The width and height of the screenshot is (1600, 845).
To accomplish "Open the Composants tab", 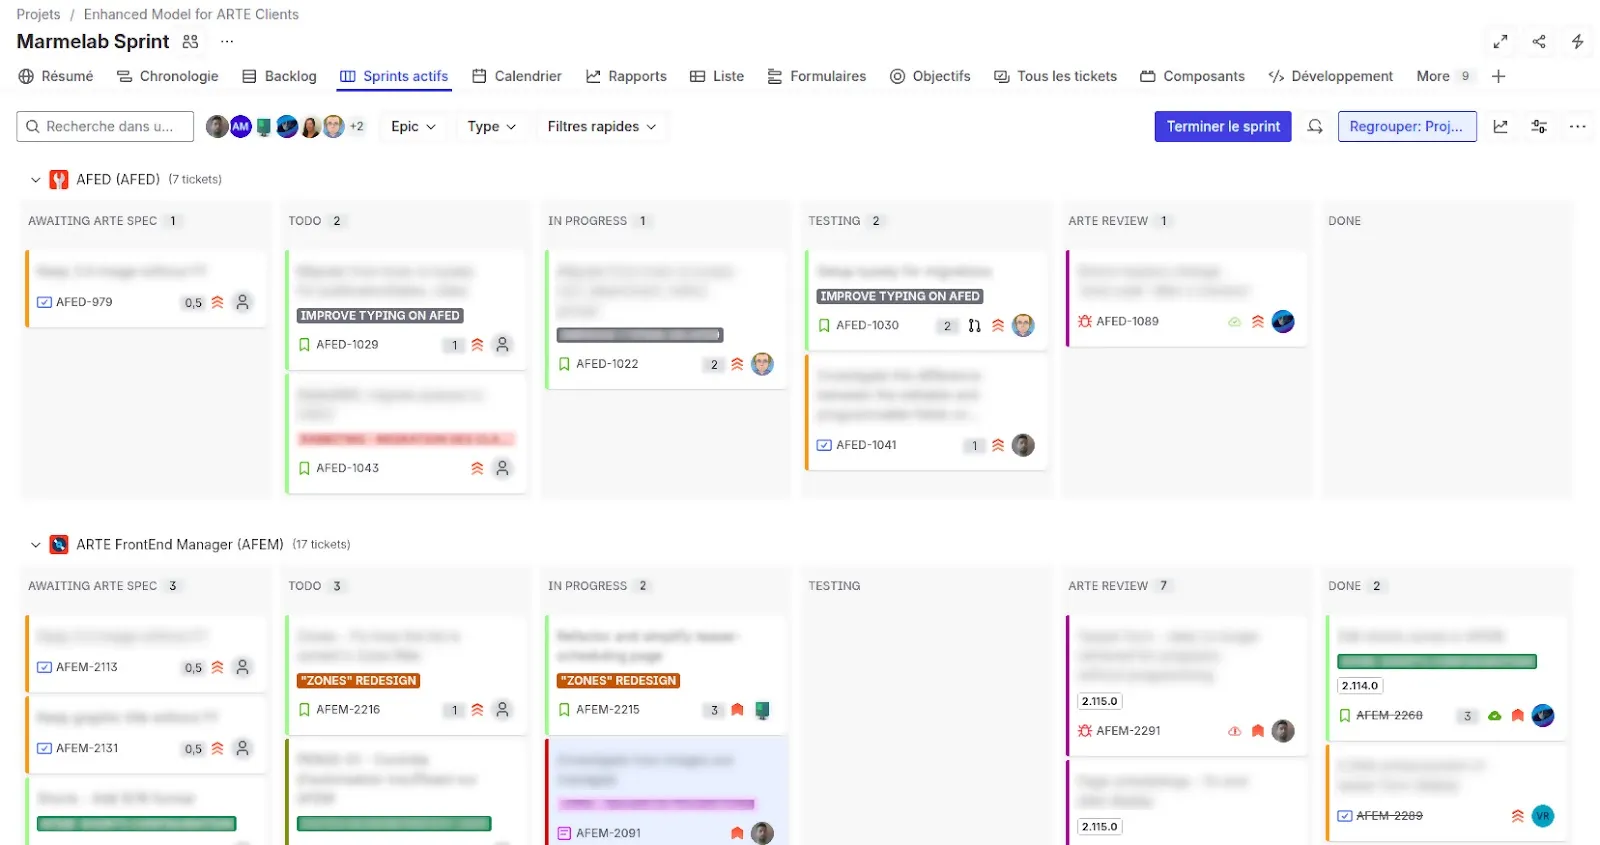I will click(x=1192, y=76).
